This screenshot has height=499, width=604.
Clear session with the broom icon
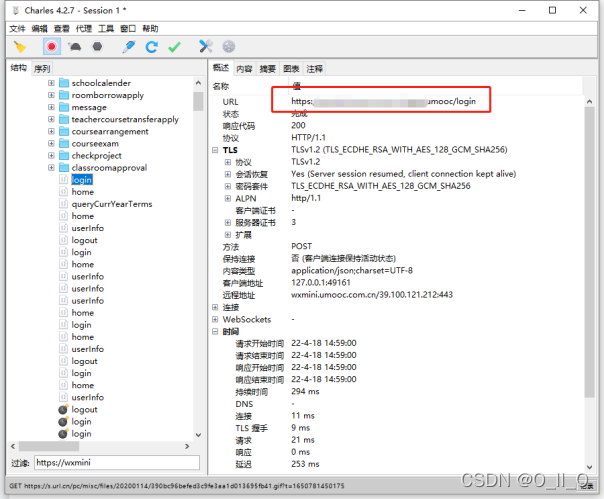click(x=20, y=47)
